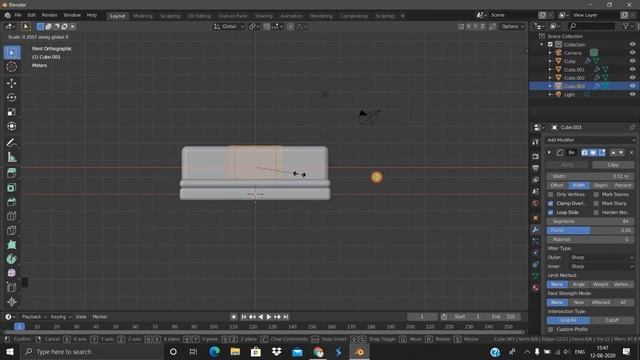Click the modifier Copy button
Image resolution: width=640 pixels, height=360 pixels.
coord(613,165)
